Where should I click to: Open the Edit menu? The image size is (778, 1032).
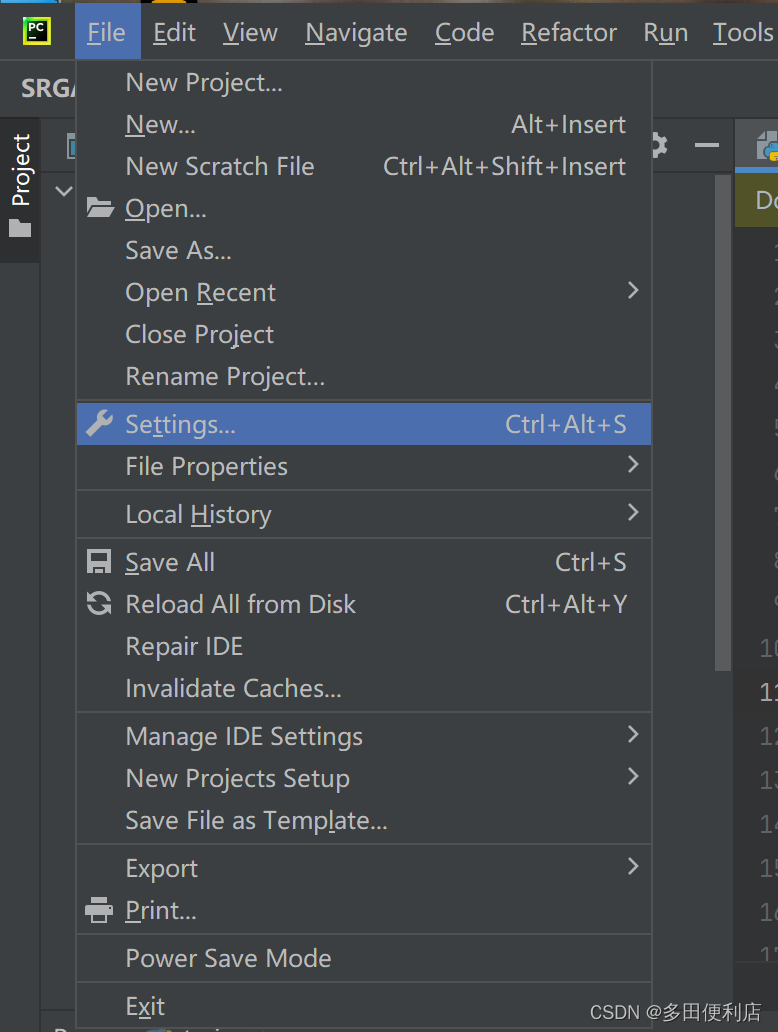pyautogui.click(x=174, y=32)
